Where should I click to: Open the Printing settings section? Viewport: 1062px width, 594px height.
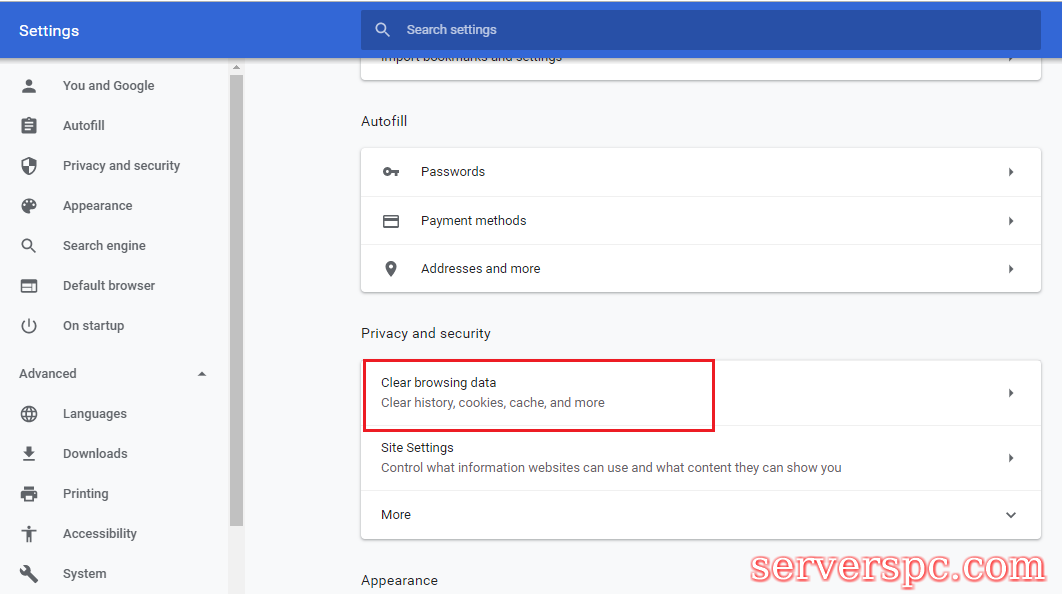[86, 494]
